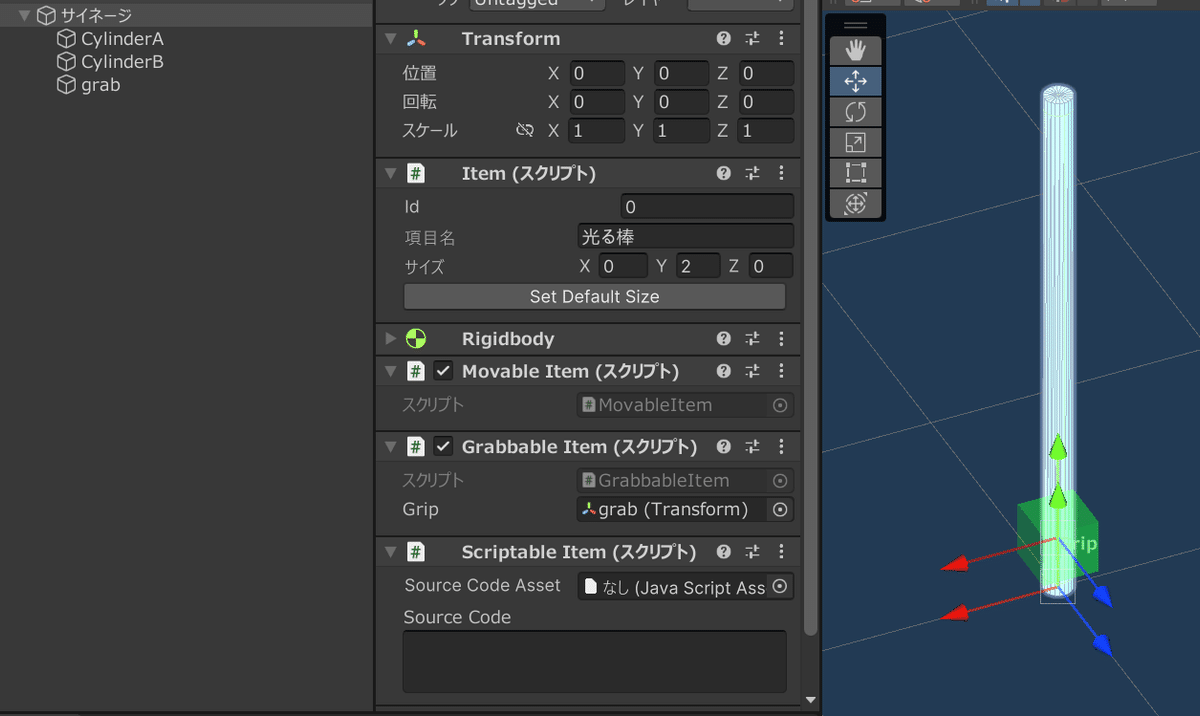Click the Id input field
The image size is (1200, 716).
pyautogui.click(x=707, y=208)
